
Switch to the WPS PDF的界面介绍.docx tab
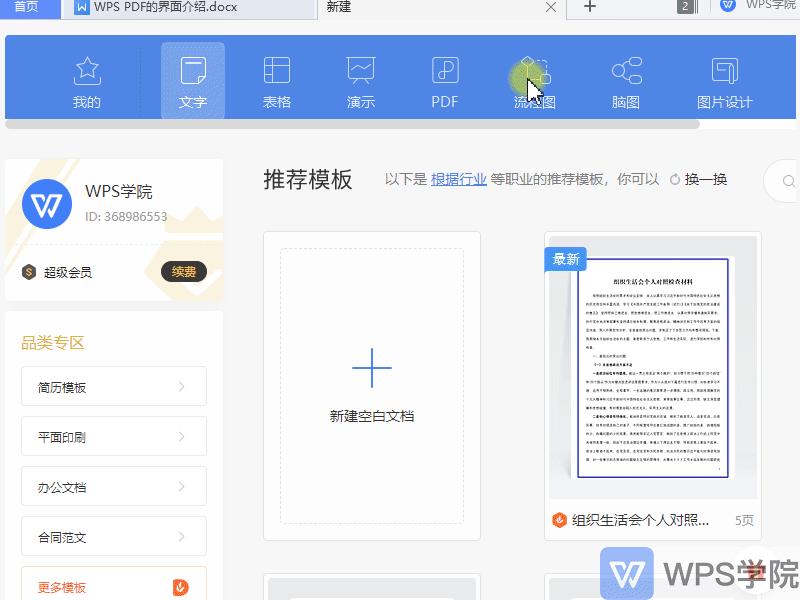pos(166,10)
